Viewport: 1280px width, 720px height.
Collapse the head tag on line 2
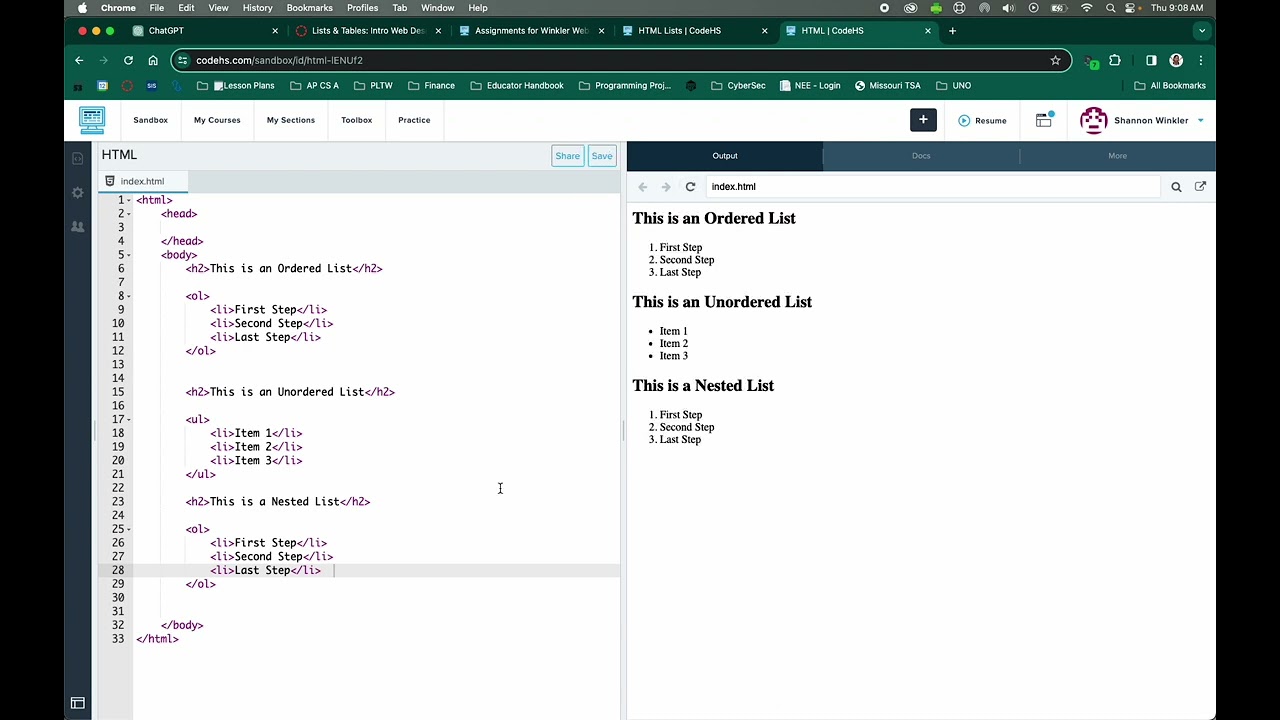[x=129, y=214]
